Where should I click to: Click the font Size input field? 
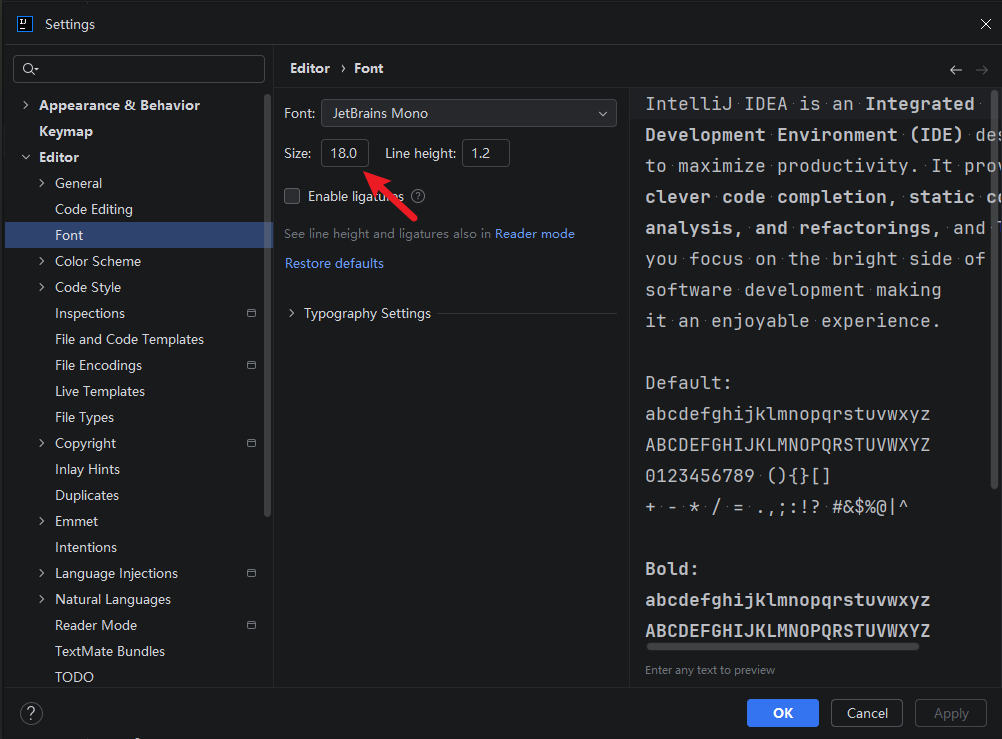pyautogui.click(x=344, y=153)
